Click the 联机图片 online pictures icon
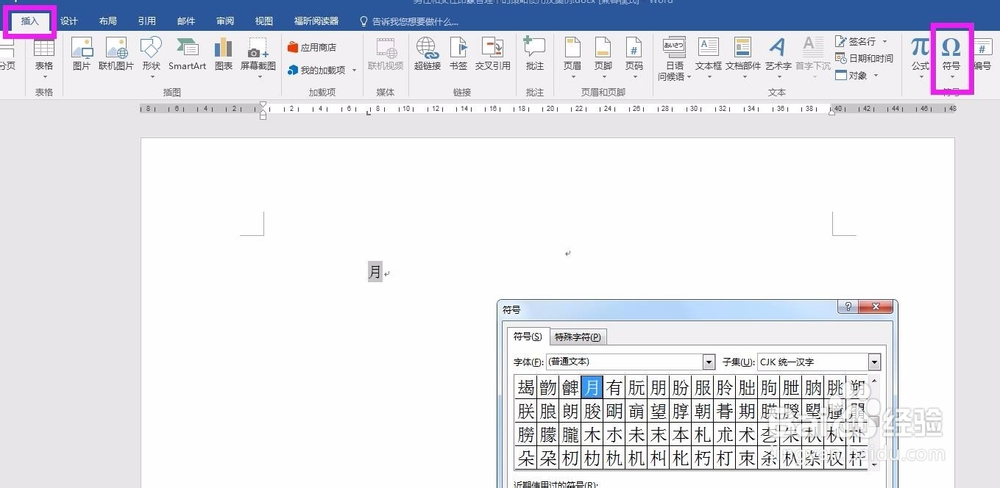The height and width of the screenshot is (488, 1000). pyautogui.click(x=116, y=55)
